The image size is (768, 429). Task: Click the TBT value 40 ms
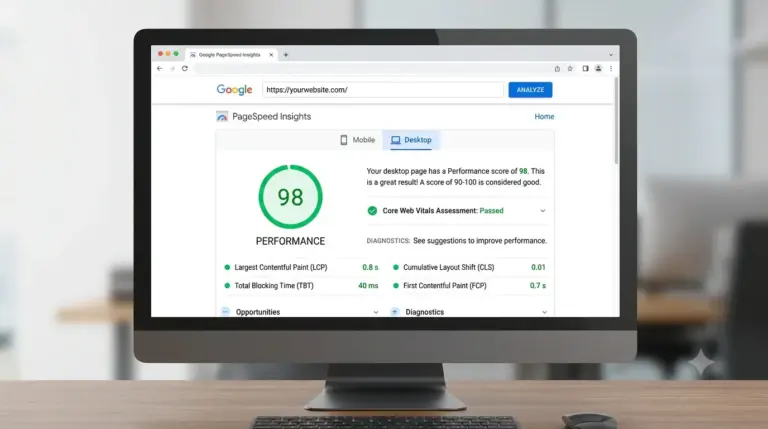pos(368,286)
